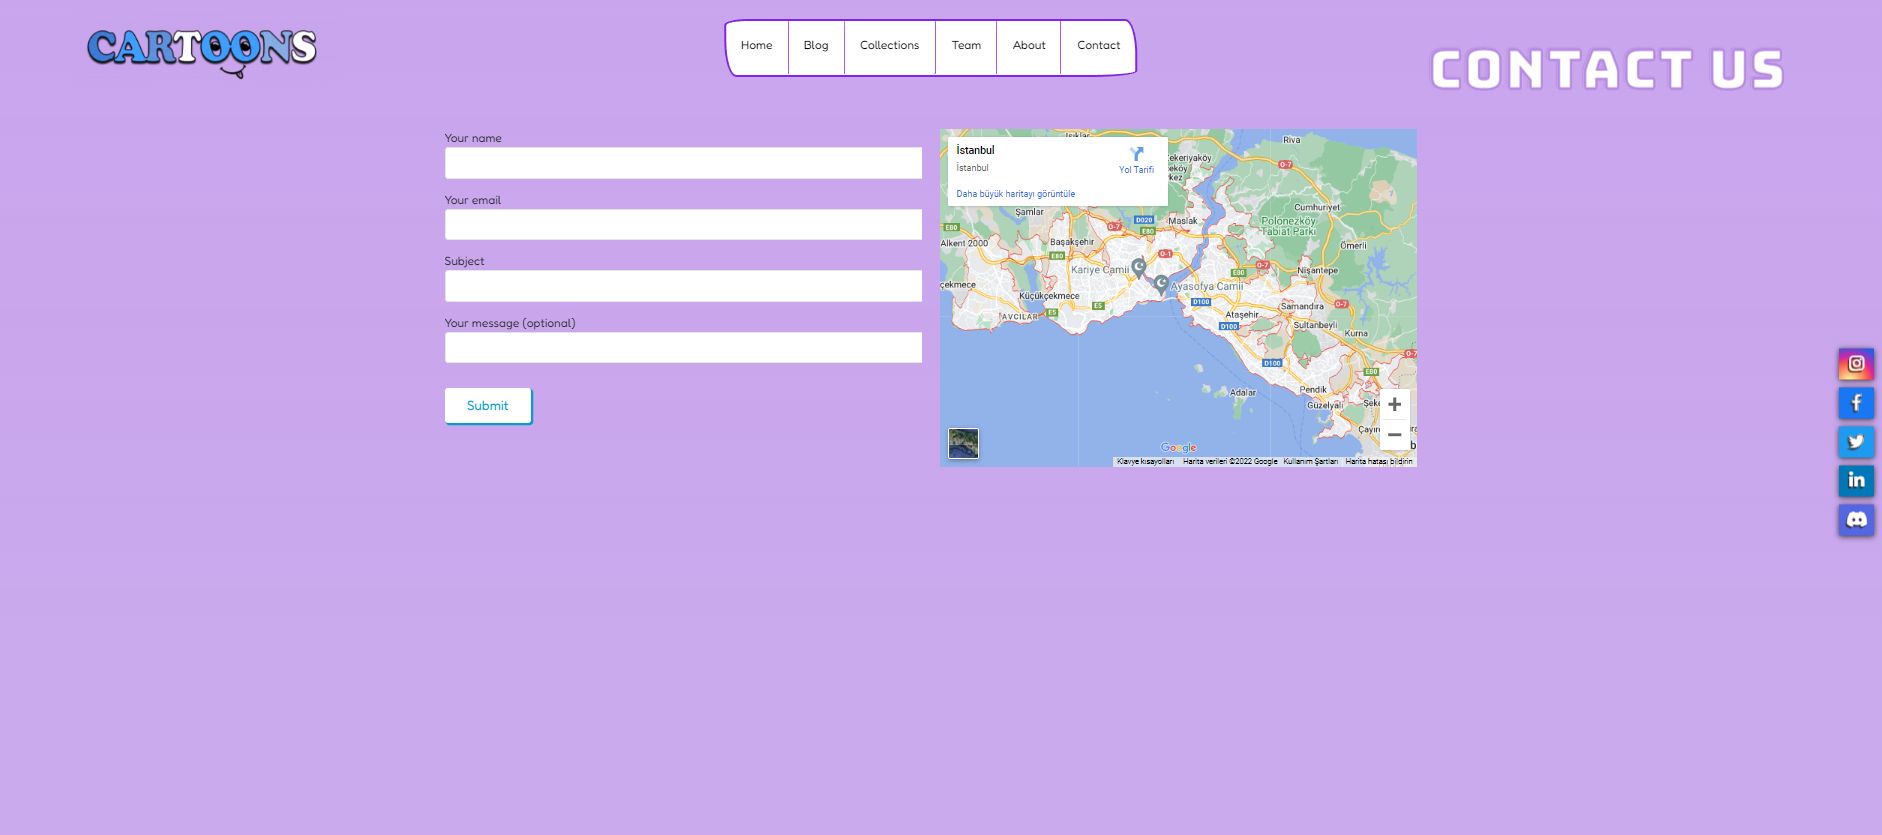Screen dimensions: 1882x835
Task: Click the 'Pendik' label on the map
Action: coord(1313,390)
